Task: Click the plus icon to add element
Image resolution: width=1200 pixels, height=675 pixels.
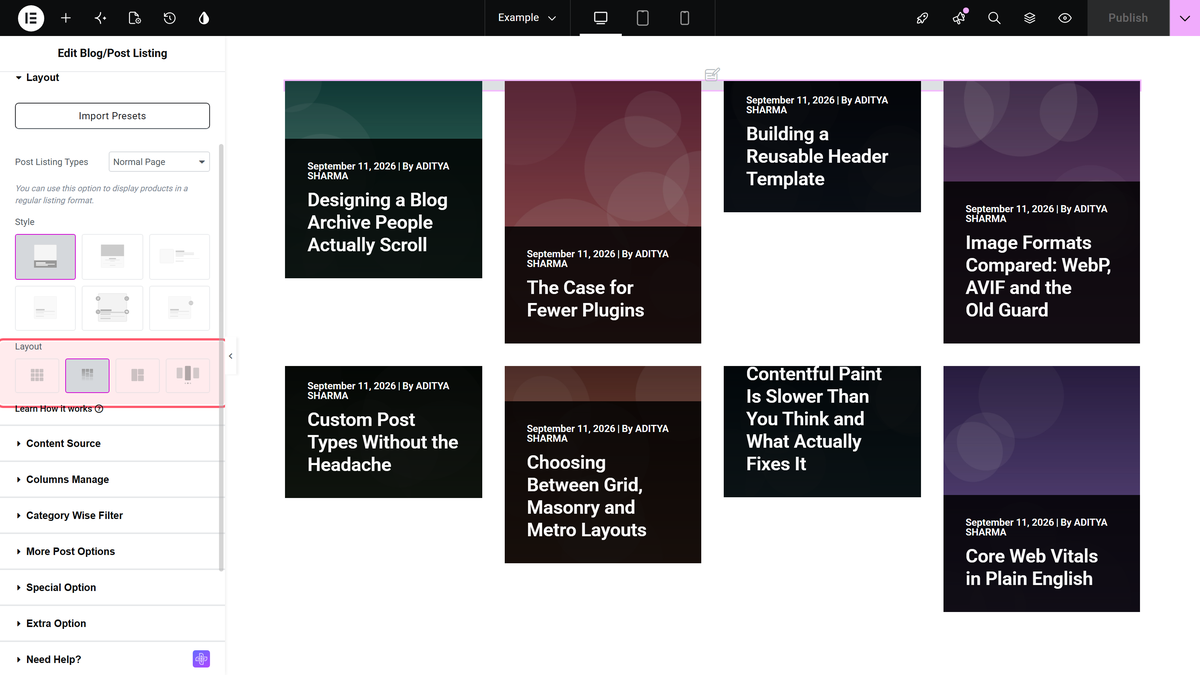Action: pos(66,18)
